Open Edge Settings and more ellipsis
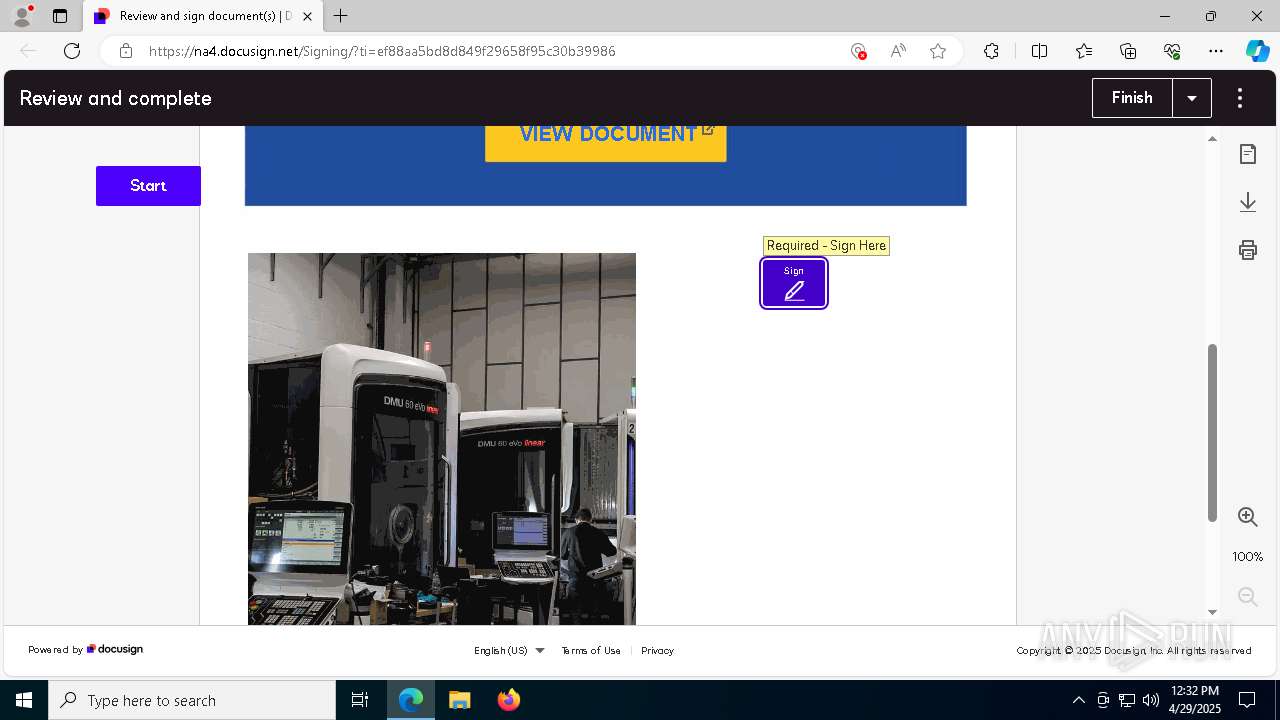This screenshot has height=720, width=1280. tap(1216, 51)
